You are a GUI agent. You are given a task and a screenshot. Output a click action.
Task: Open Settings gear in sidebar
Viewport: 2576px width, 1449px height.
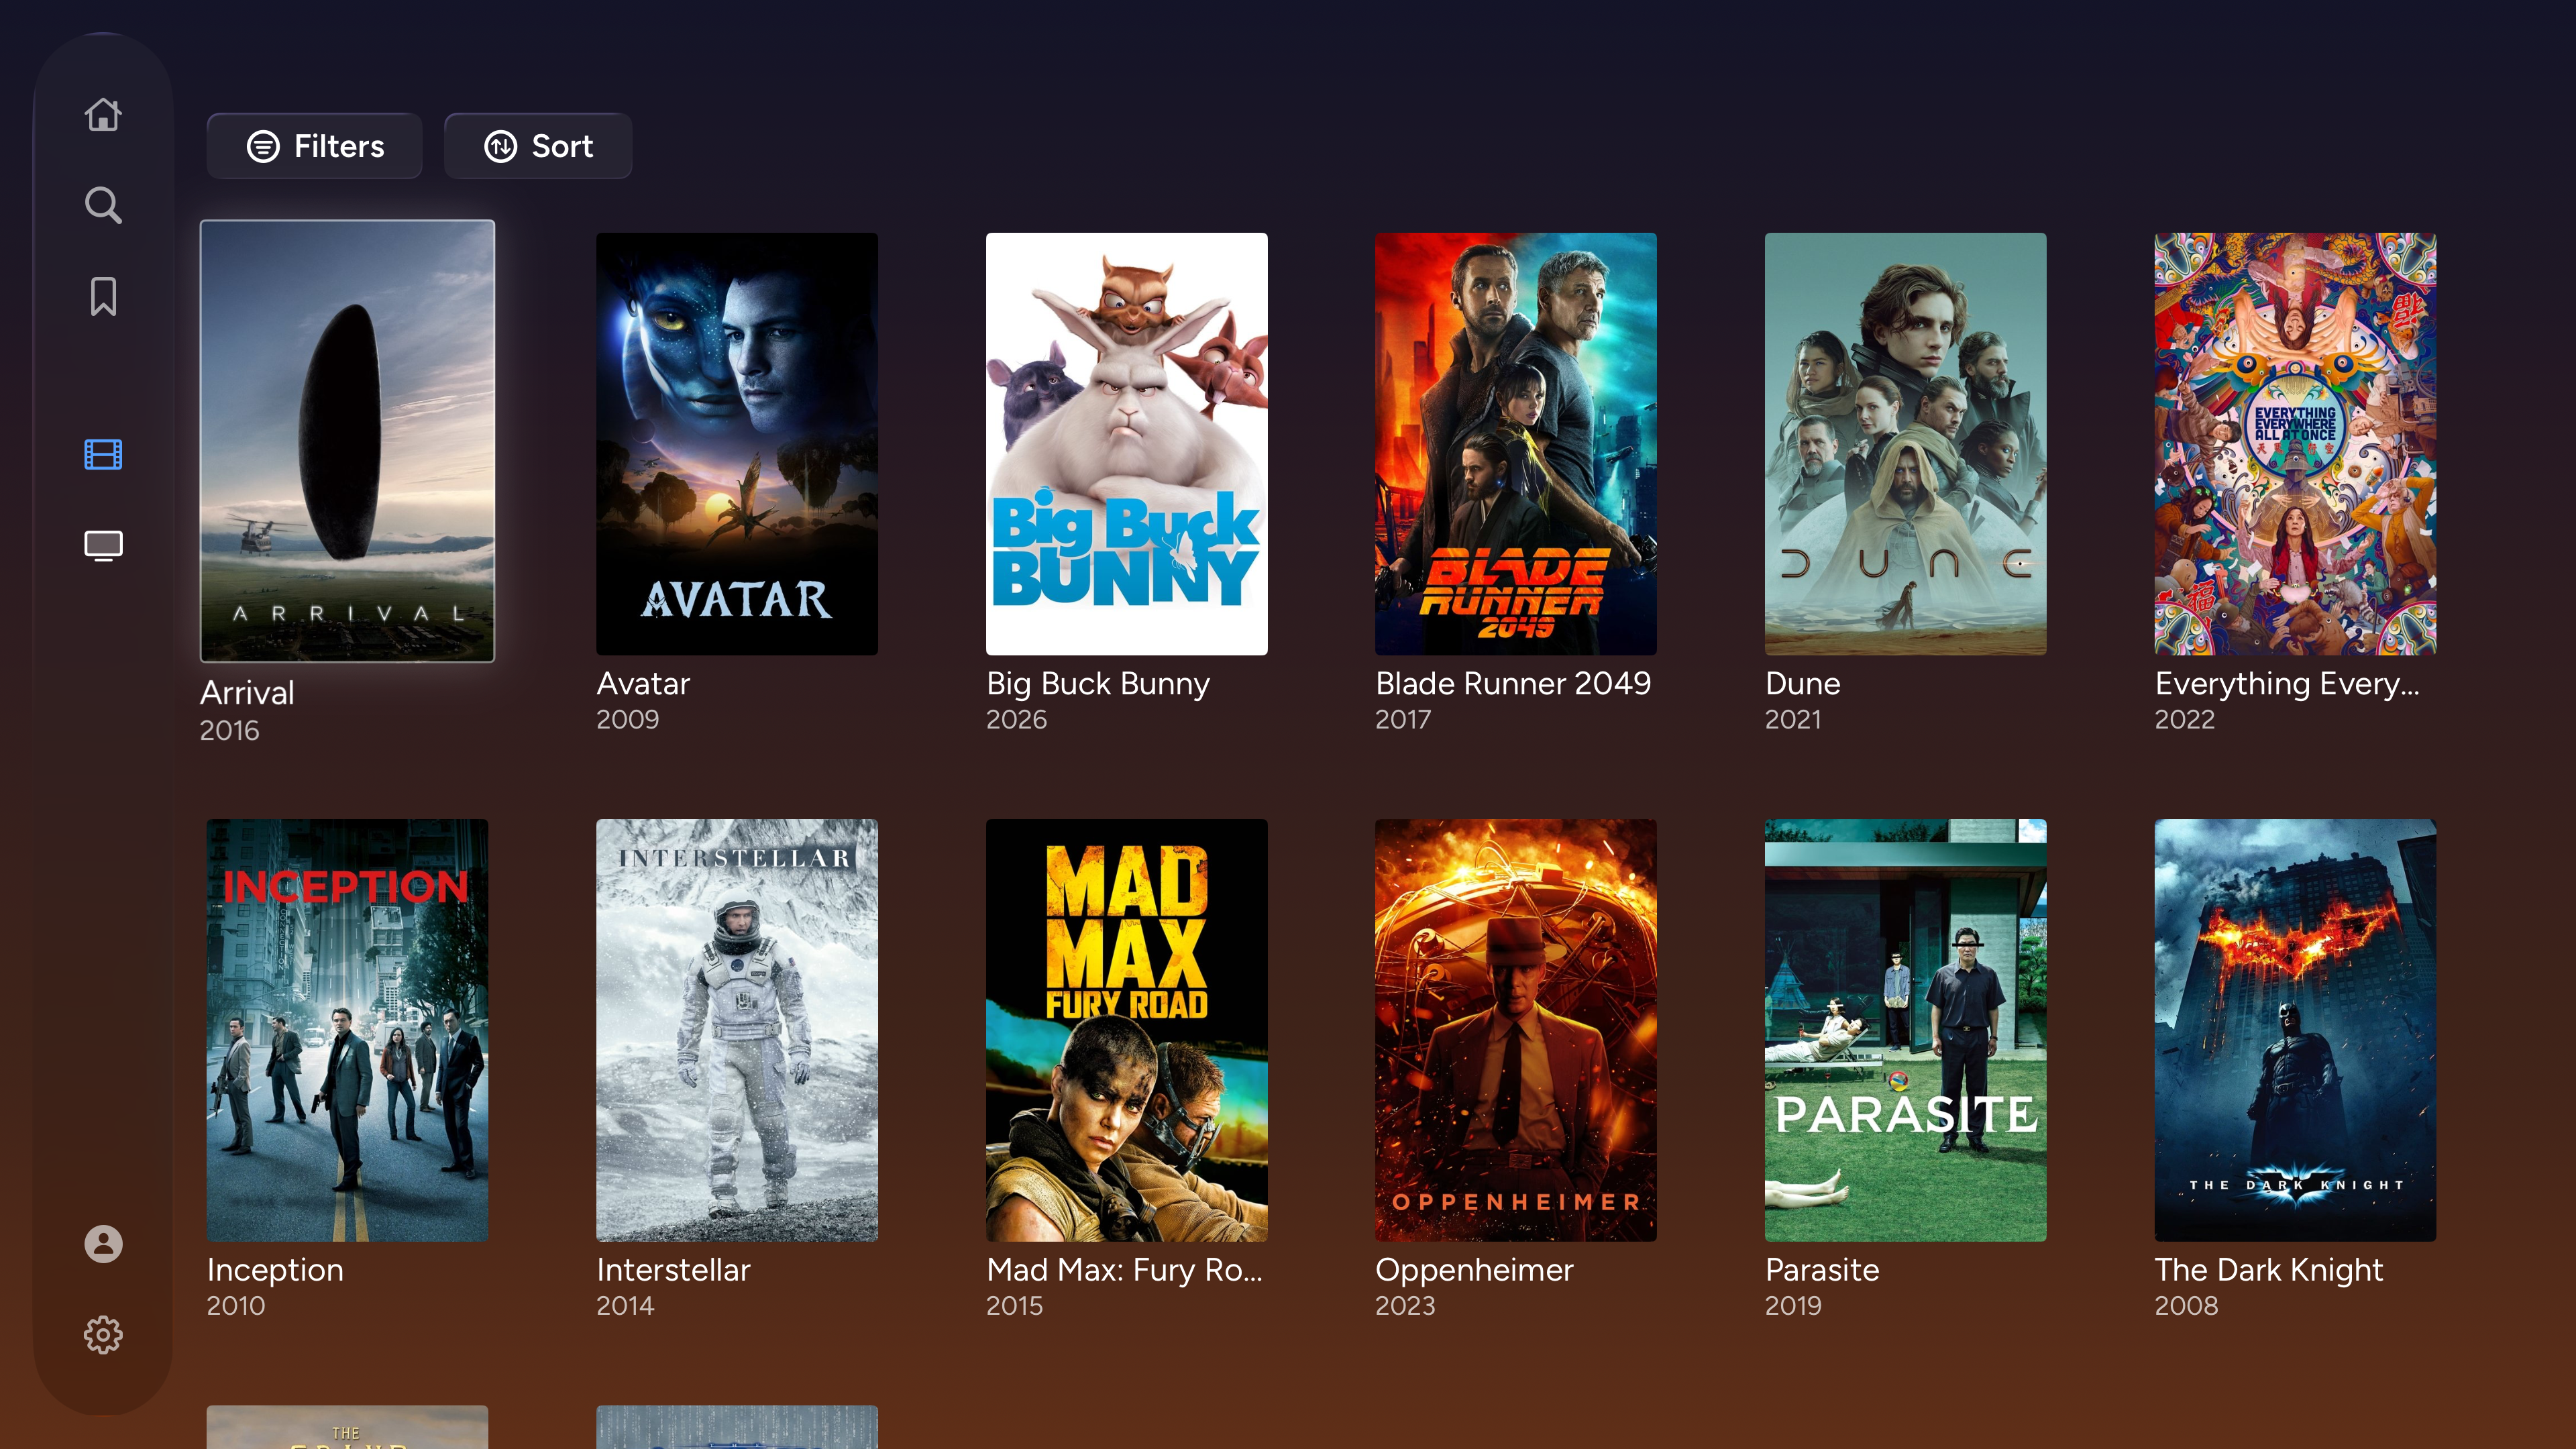click(x=103, y=1335)
